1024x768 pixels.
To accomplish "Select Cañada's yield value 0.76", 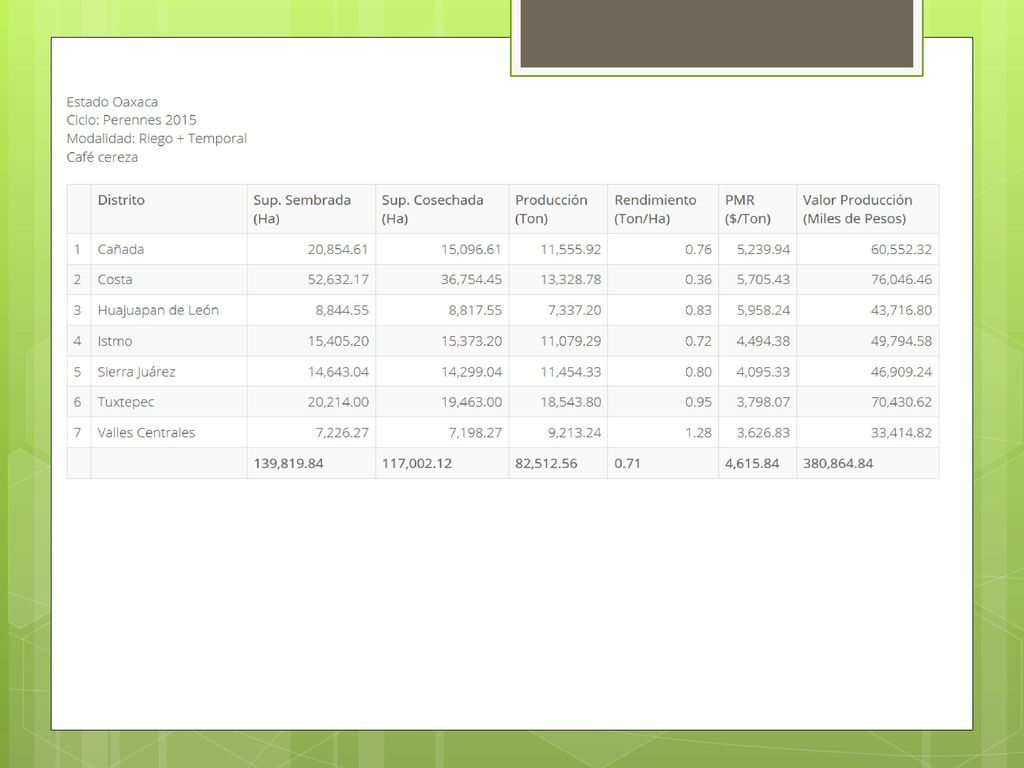I will [698, 249].
